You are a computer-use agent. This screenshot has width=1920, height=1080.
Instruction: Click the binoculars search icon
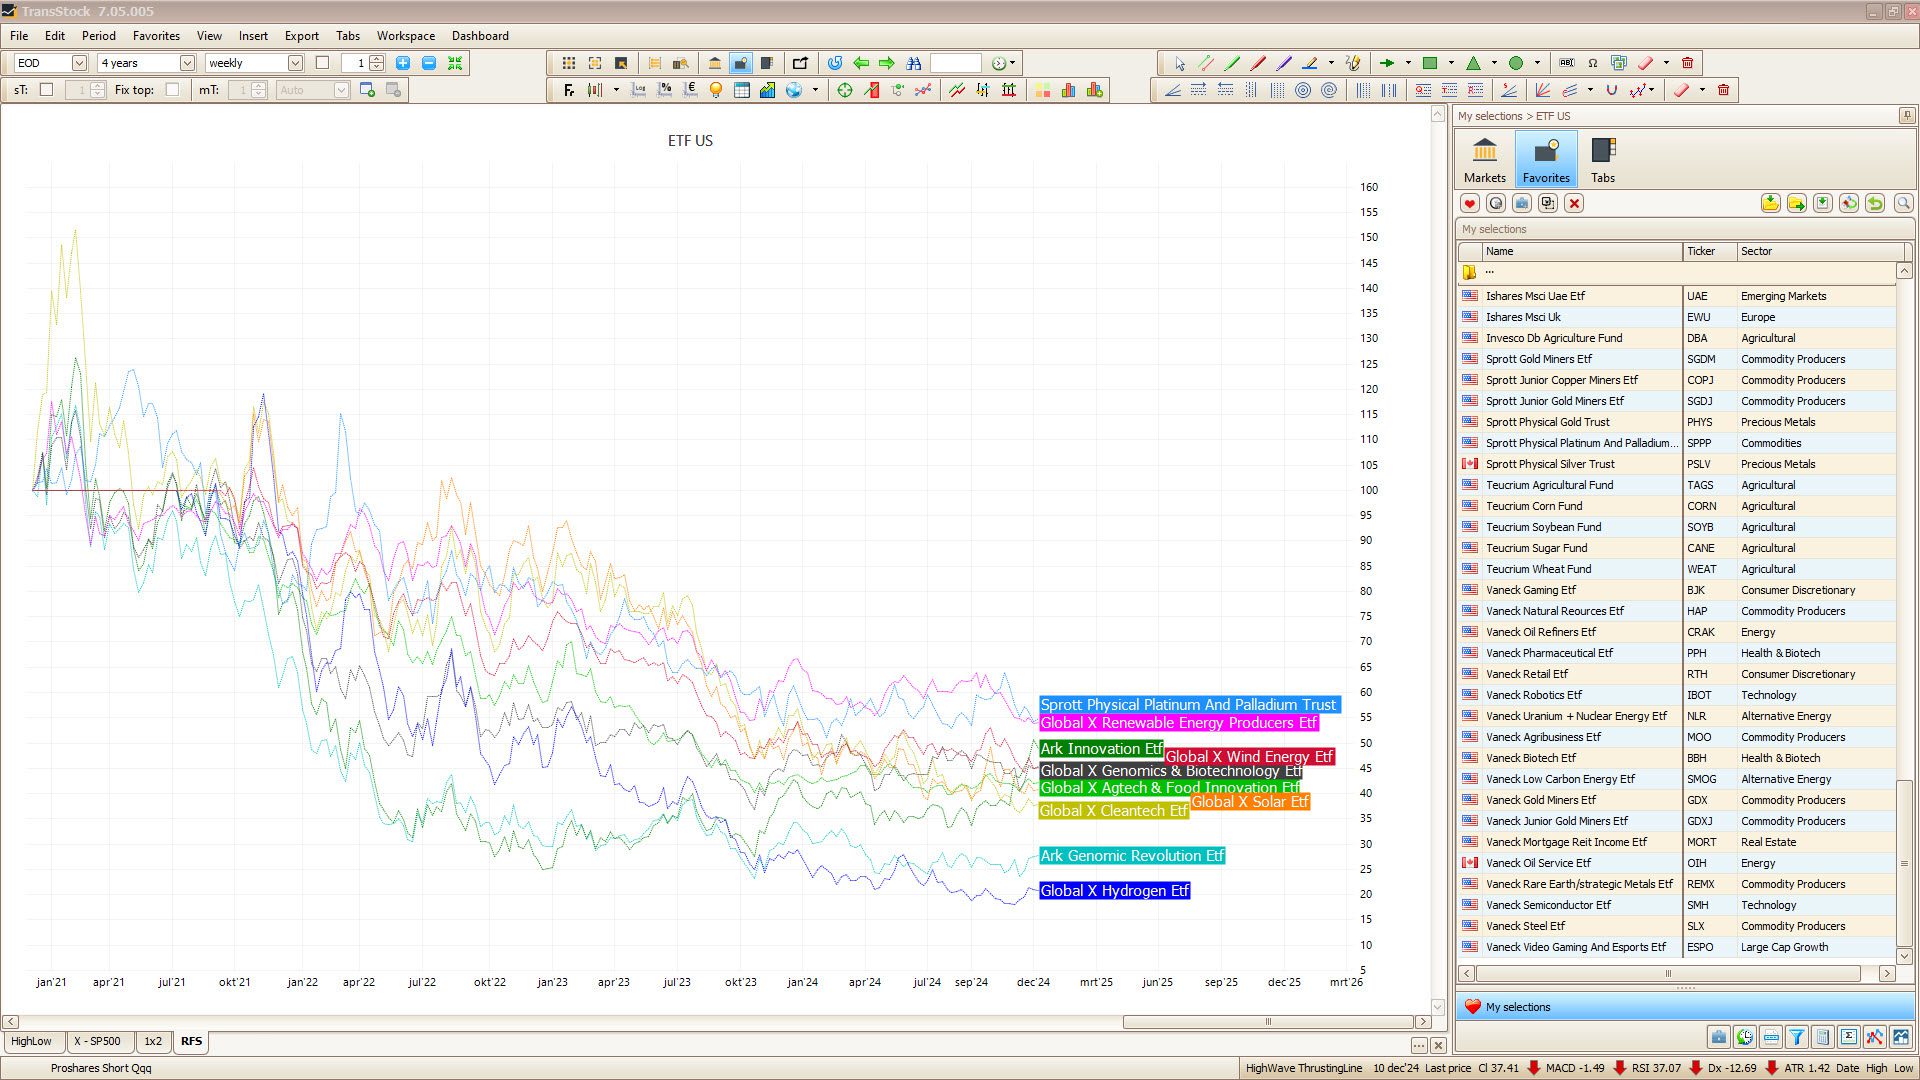[913, 63]
